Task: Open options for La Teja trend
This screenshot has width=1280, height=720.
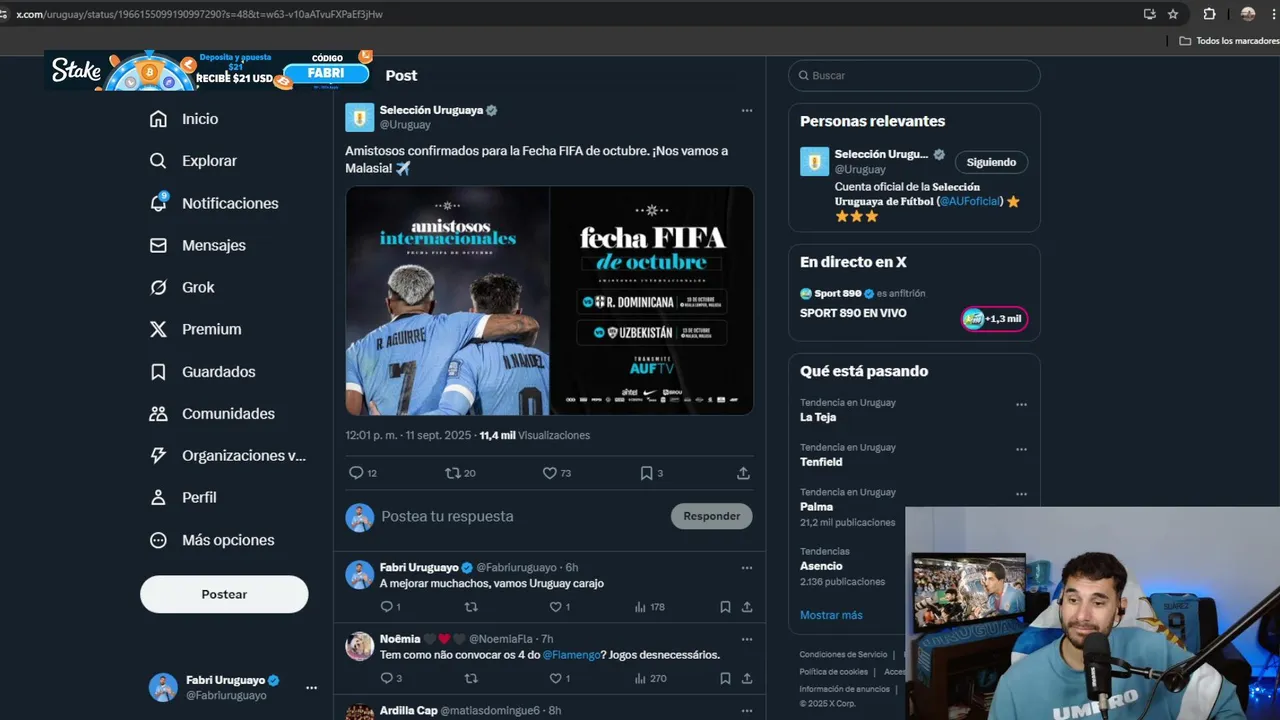Action: click(1021, 405)
